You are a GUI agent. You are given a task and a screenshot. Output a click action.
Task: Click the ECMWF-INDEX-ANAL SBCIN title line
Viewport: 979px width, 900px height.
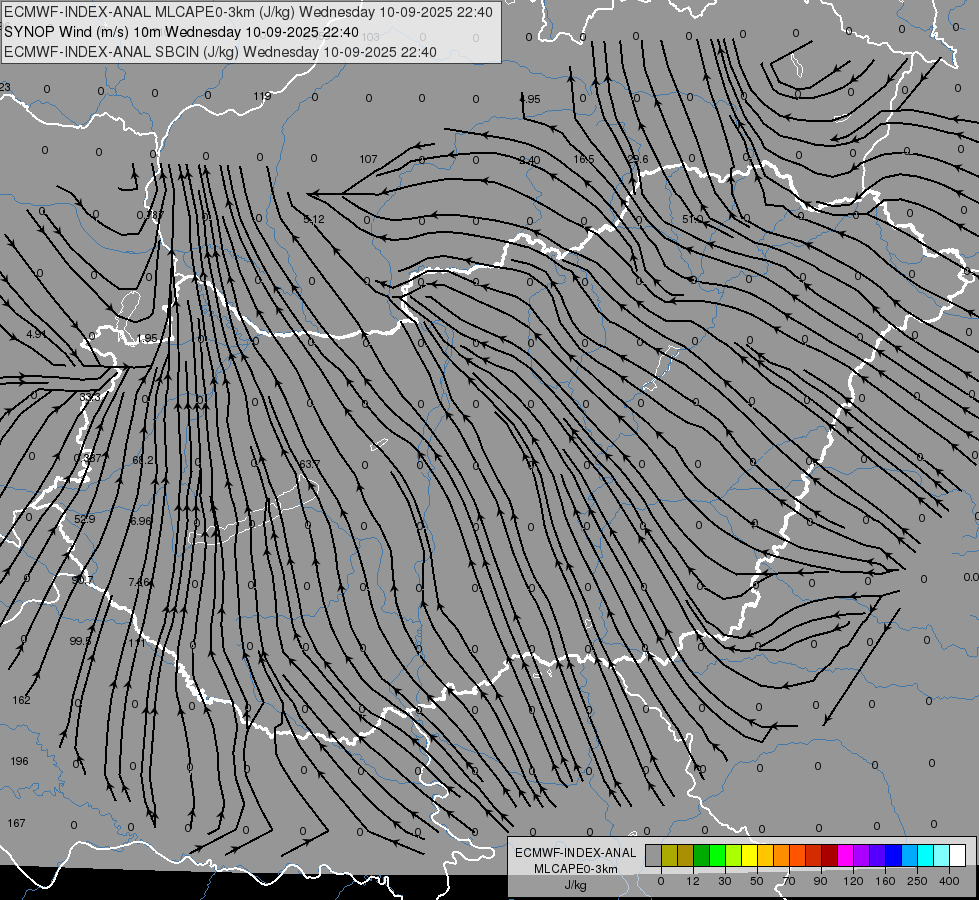tap(220, 52)
